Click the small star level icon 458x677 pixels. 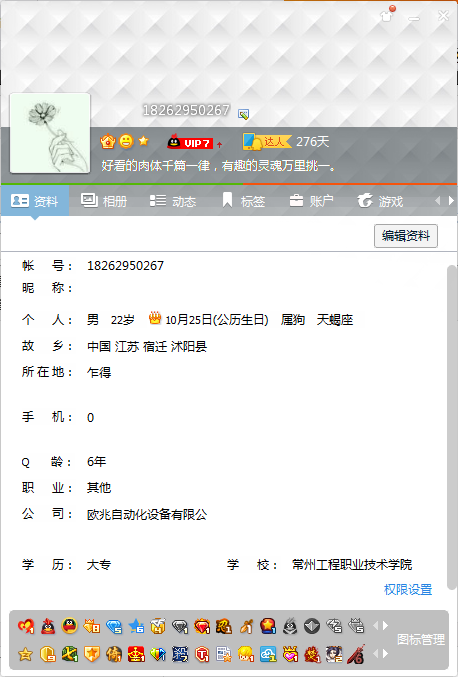tap(144, 141)
